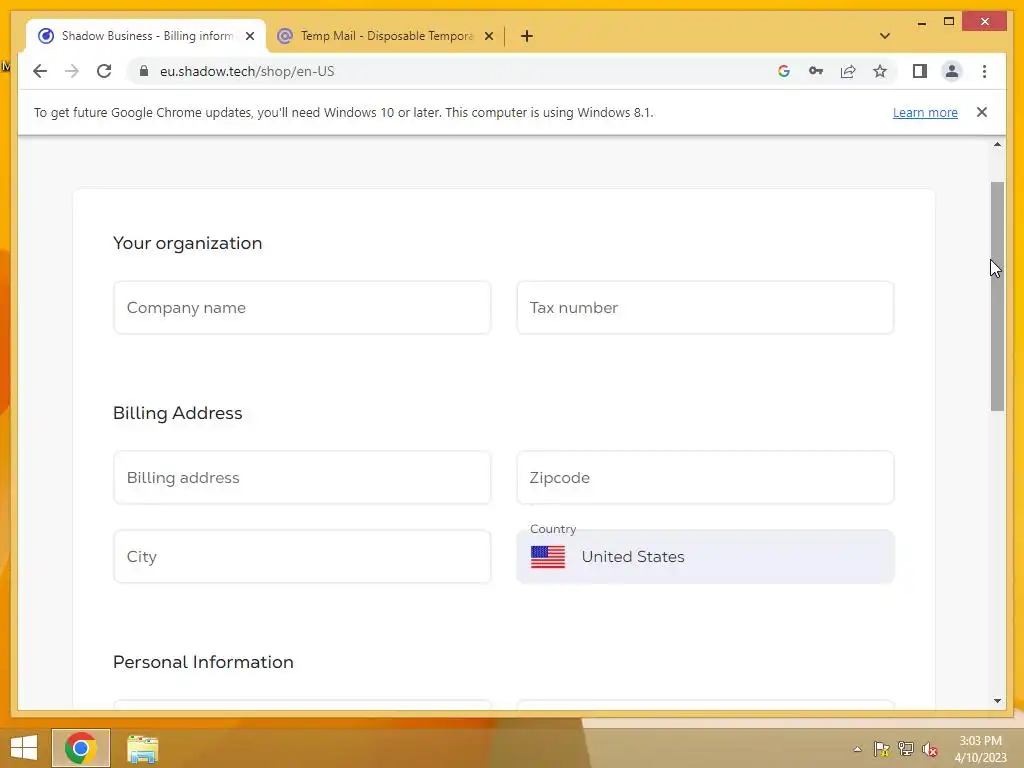Screen dimensions: 1024x768
Task: Click the page scrollbar thumb
Action: (x=997, y=296)
